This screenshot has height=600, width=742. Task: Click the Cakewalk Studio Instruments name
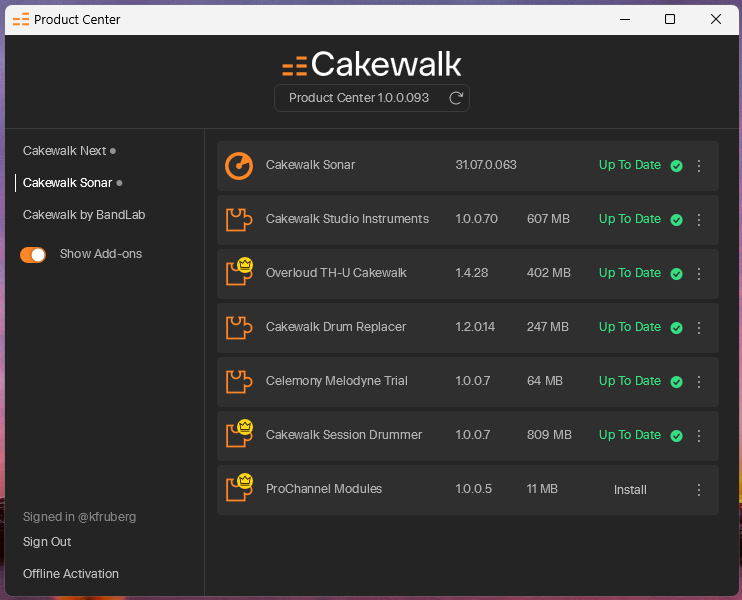click(347, 219)
